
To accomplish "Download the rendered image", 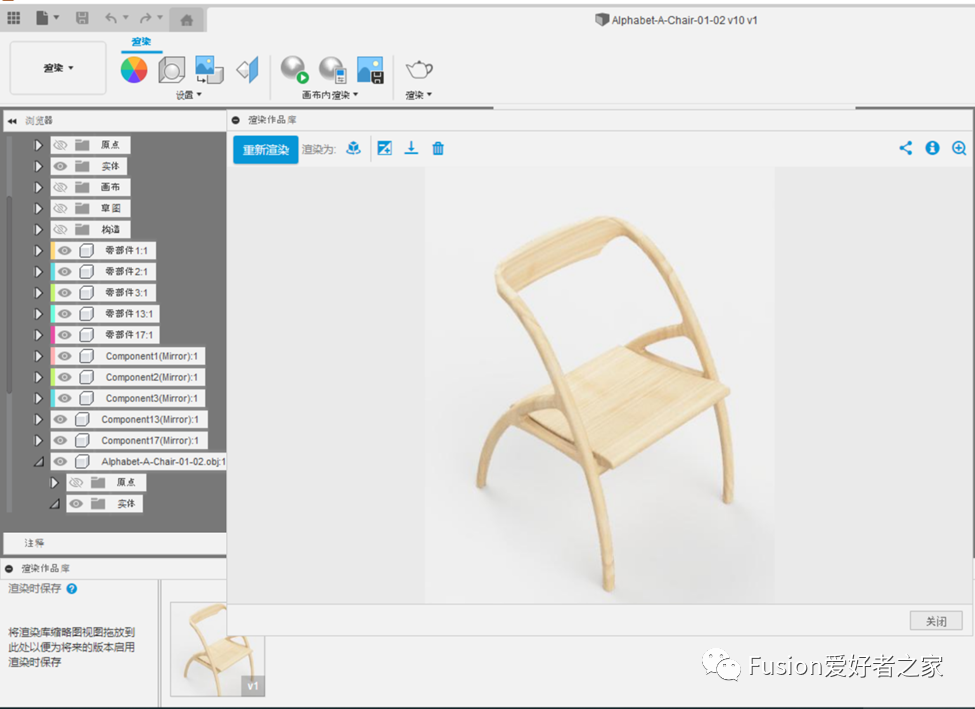I will point(411,148).
